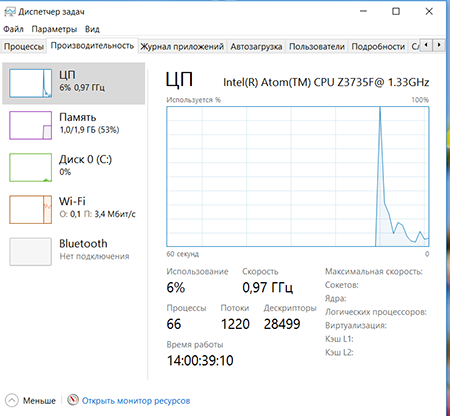Select the Производительность tab
The height and width of the screenshot is (416, 450).
point(92,46)
